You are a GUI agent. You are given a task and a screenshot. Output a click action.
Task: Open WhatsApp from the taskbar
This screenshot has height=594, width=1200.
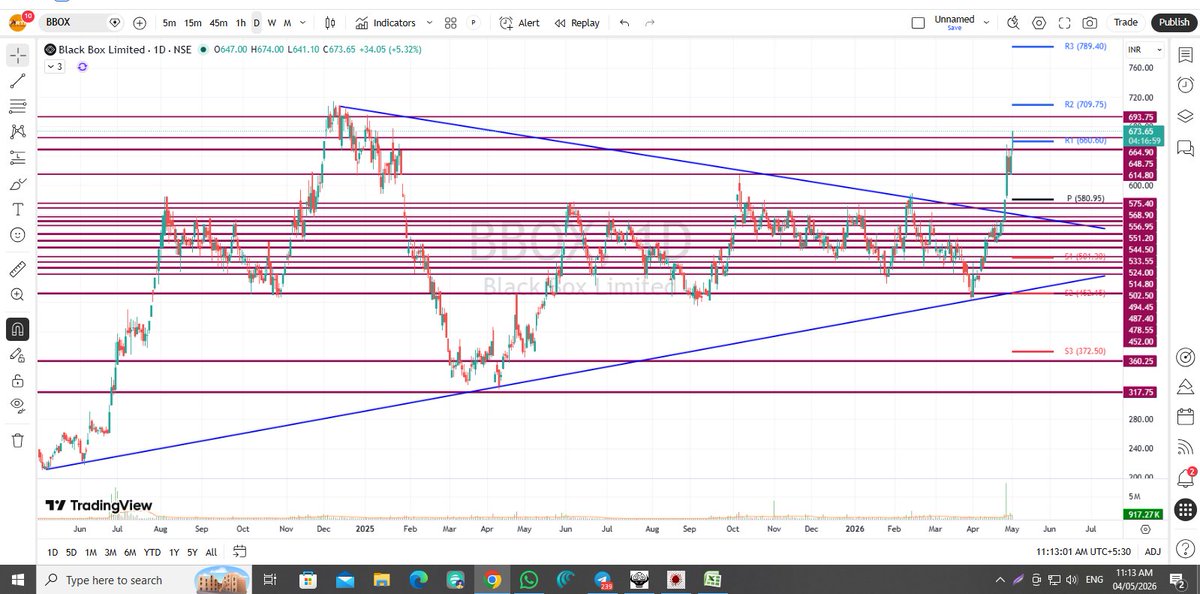529,580
